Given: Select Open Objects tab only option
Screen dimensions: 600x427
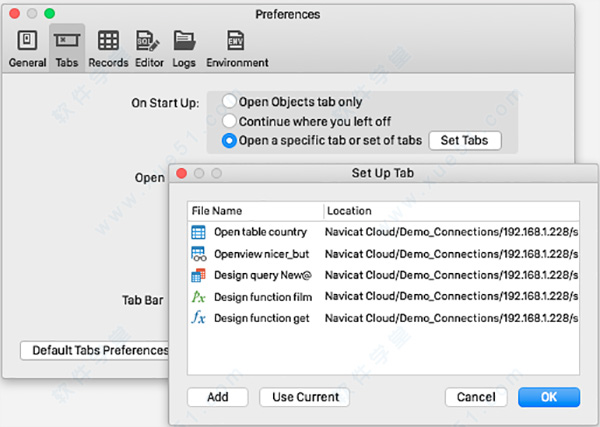Looking at the screenshot, I should [230, 101].
